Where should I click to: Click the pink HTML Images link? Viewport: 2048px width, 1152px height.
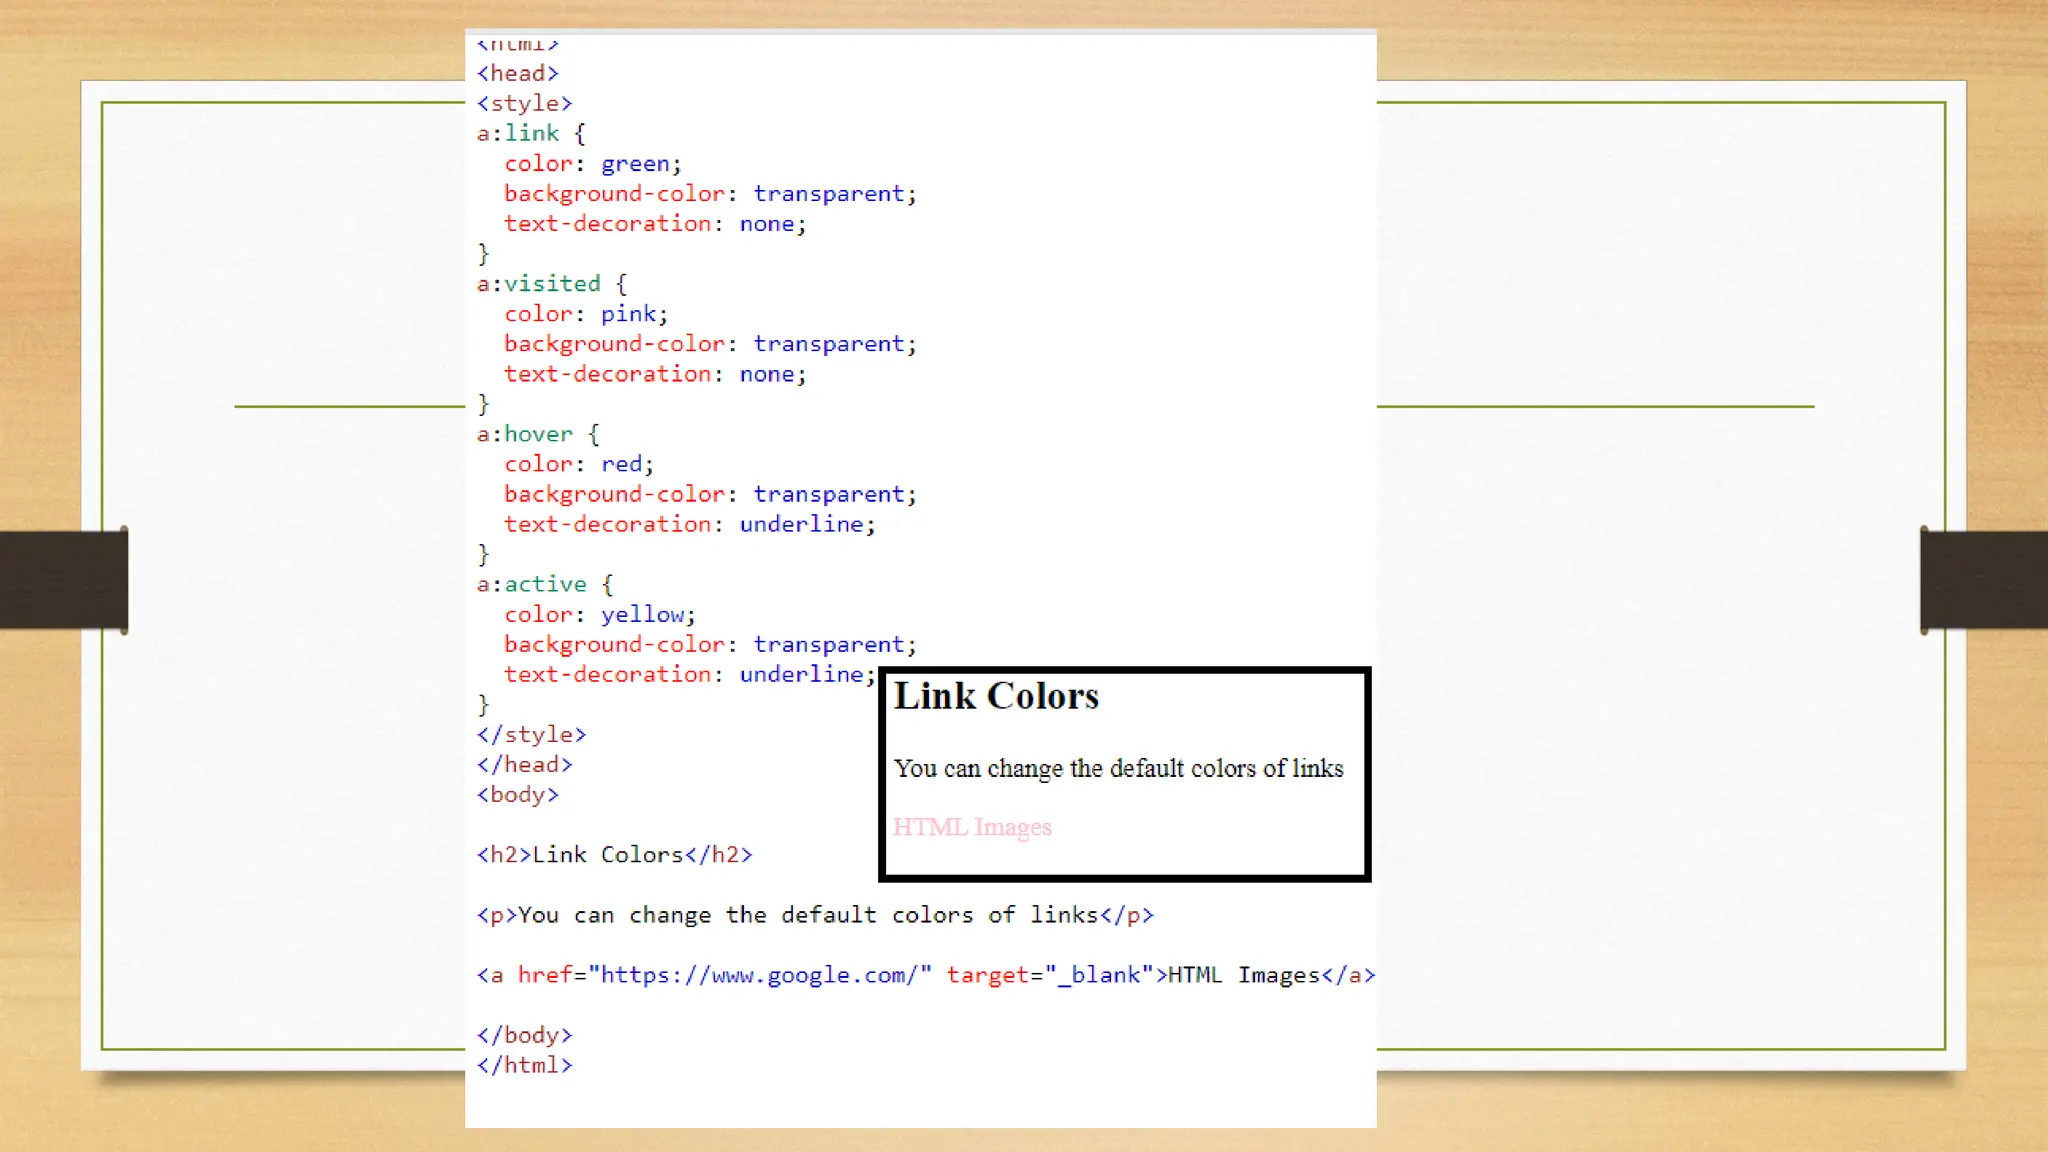[x=972, y=827]
